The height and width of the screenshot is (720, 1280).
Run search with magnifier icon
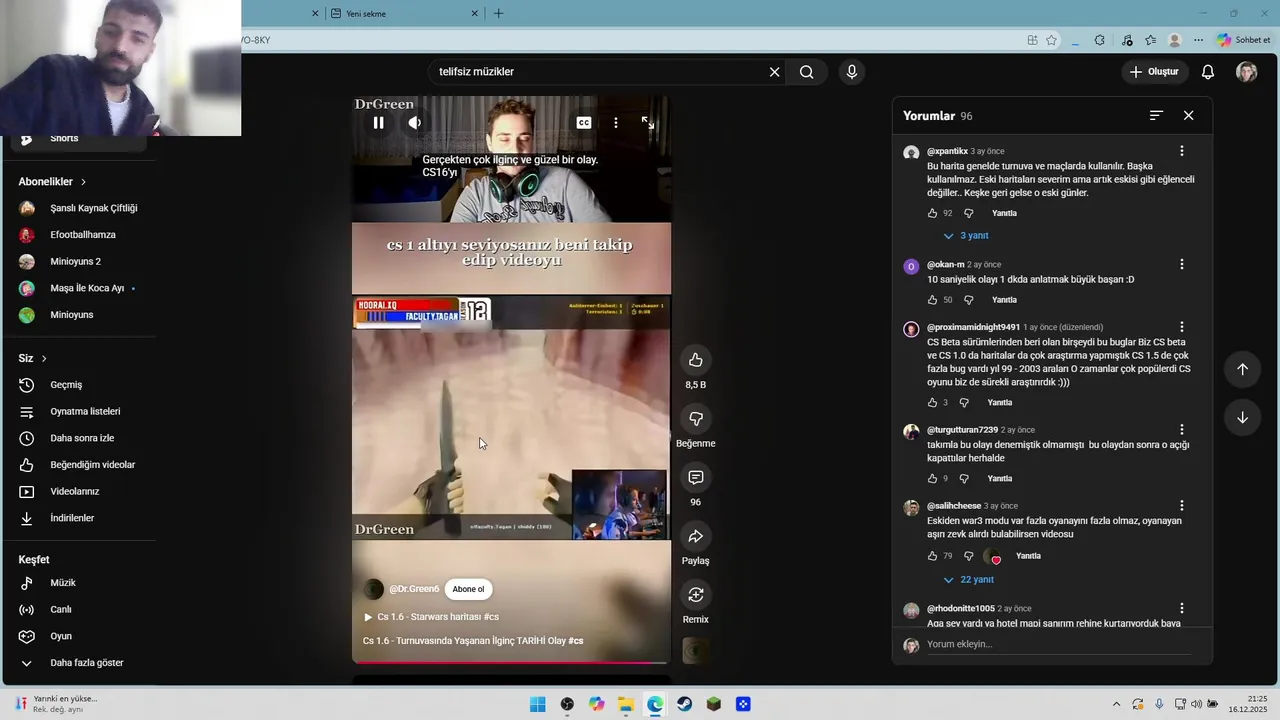pyautogui.click(x=807, y=72)
